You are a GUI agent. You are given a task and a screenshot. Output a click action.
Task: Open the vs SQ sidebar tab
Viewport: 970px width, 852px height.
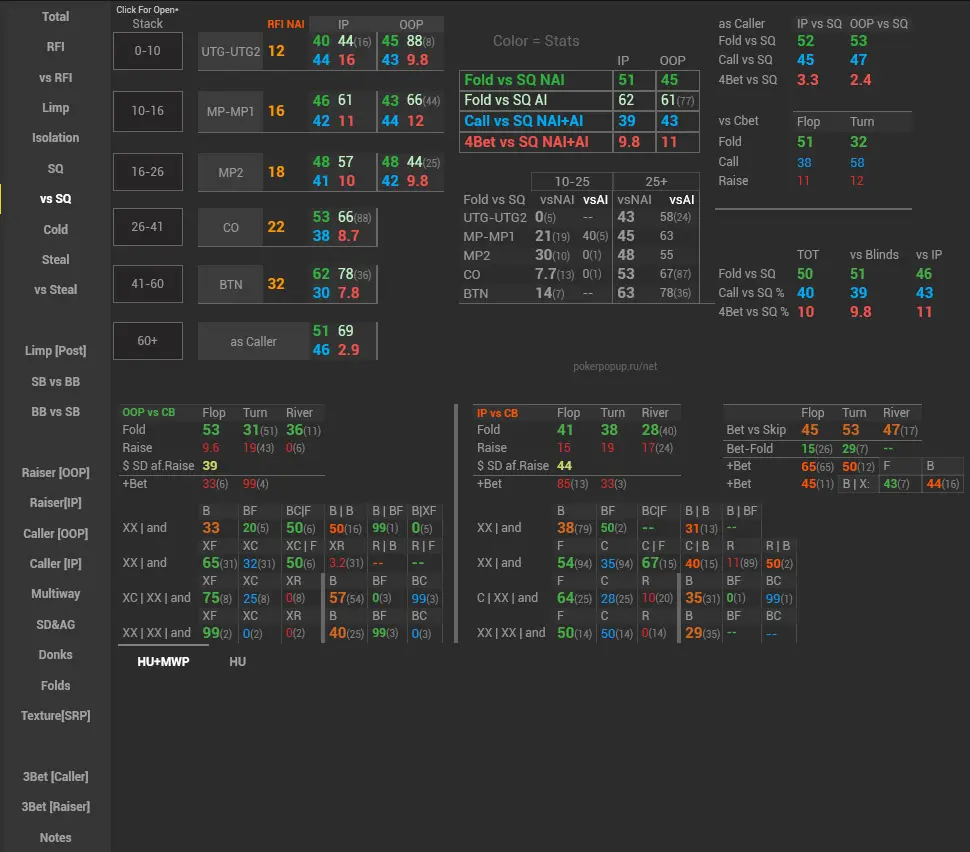pyautogui.click(x=55, y=198)
